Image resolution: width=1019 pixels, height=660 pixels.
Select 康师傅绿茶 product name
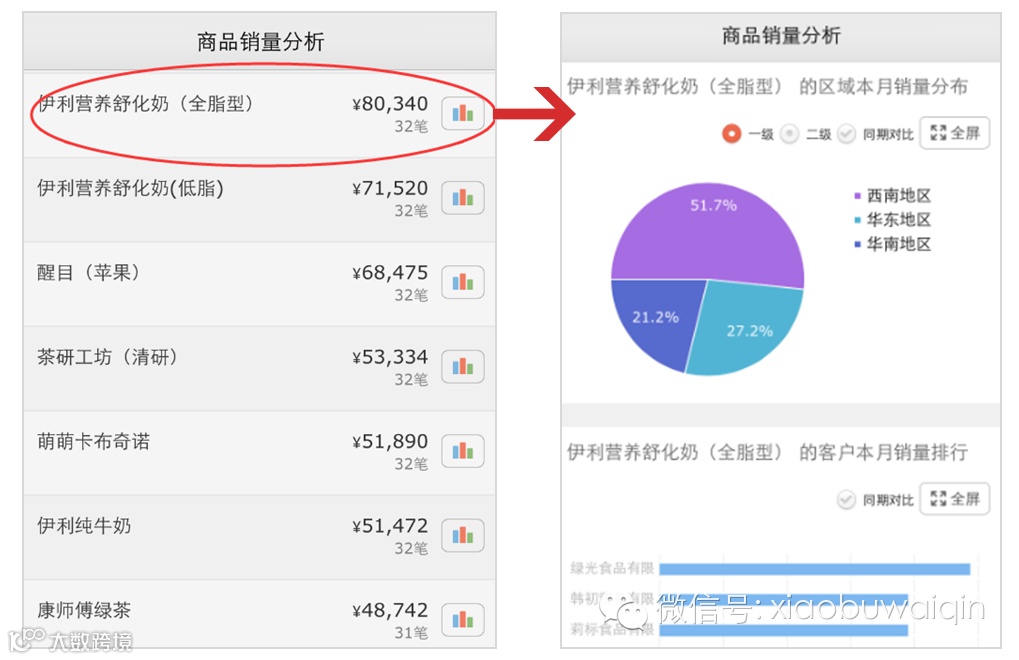tap(84, 610)
